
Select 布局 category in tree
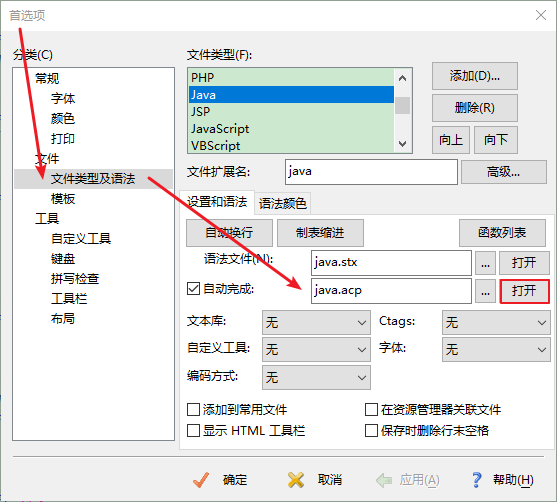point(63,318)
